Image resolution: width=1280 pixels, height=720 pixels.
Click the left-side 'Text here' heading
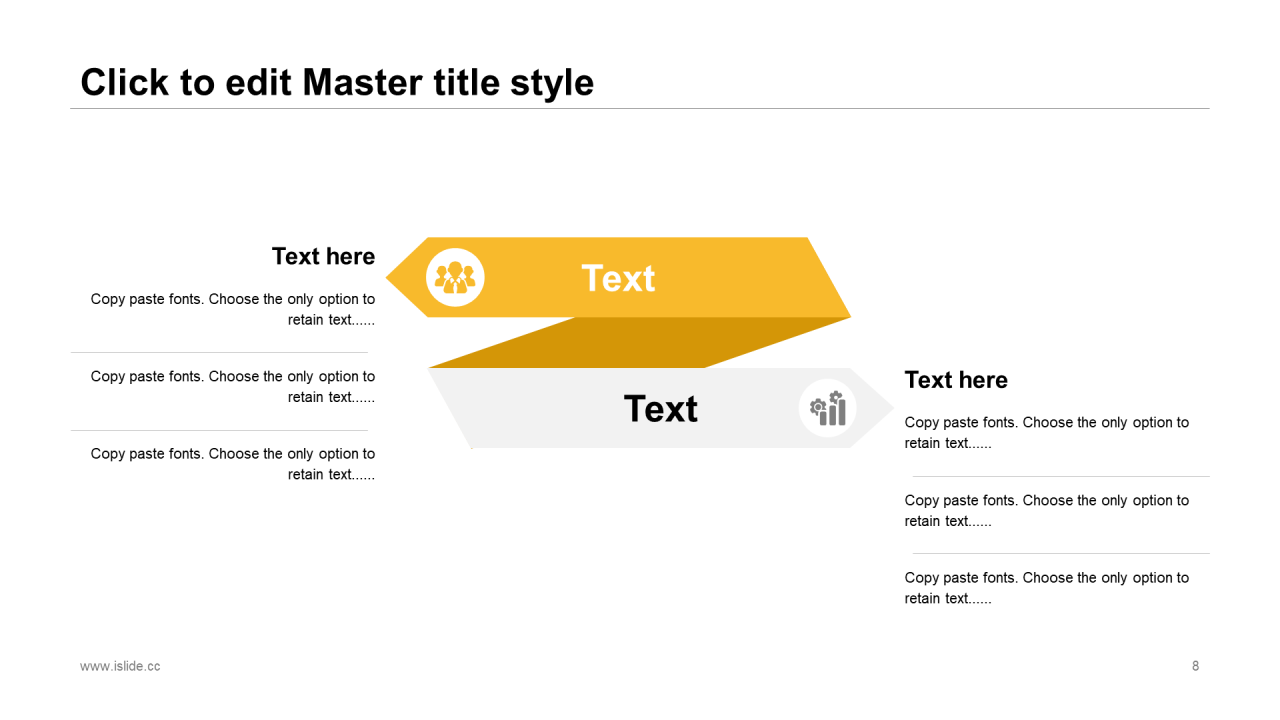tap(323, 256)
